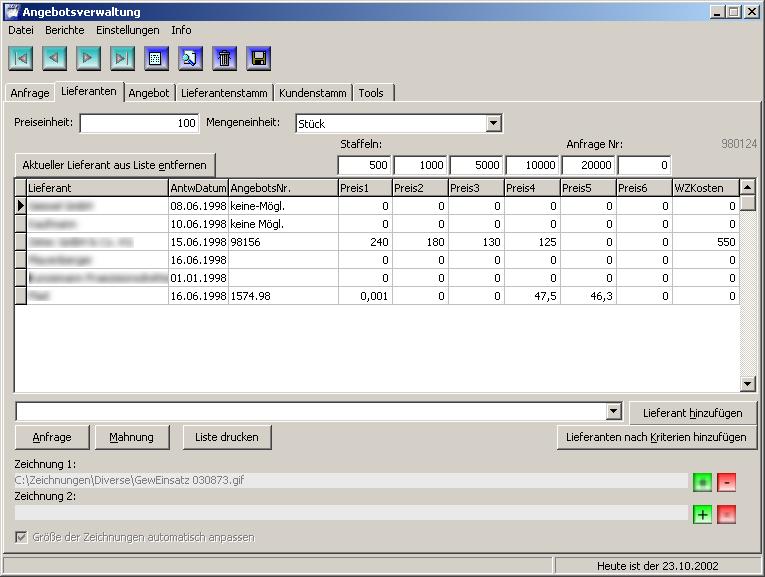Select the Preis1 cell '0,001'
The image size is (765, 577).
(x=365, y=296)
